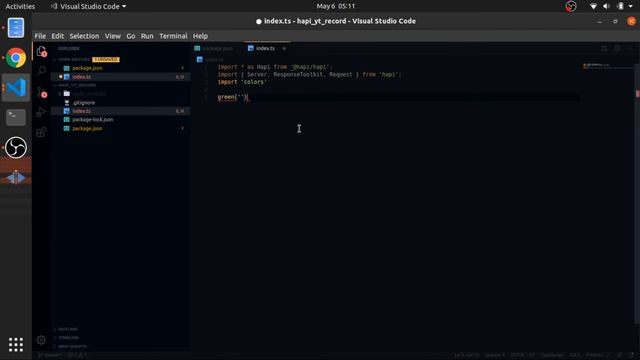Open the Edit menu

tap(58, 36)
